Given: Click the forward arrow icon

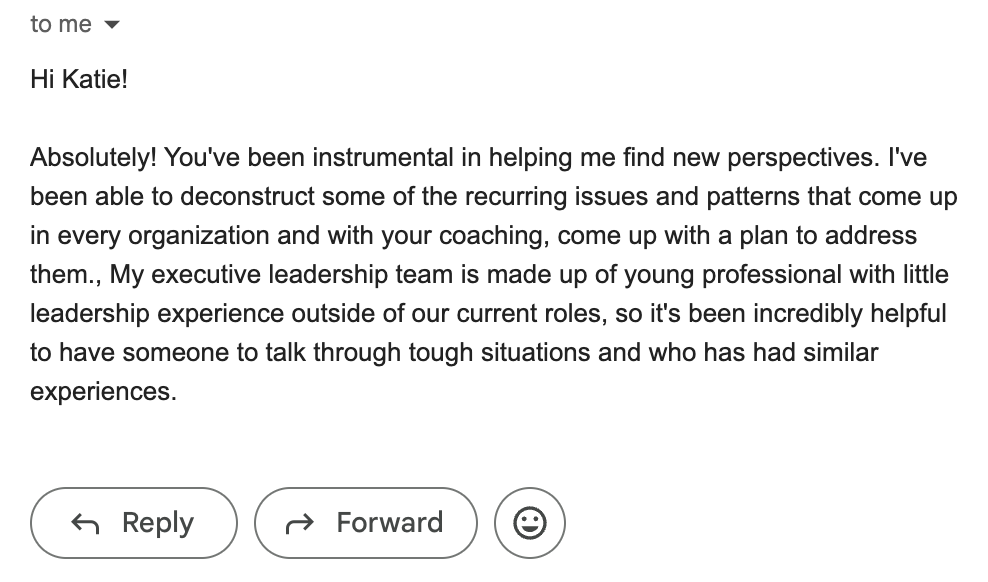Looking at the screenshot, I should (300, 523).
